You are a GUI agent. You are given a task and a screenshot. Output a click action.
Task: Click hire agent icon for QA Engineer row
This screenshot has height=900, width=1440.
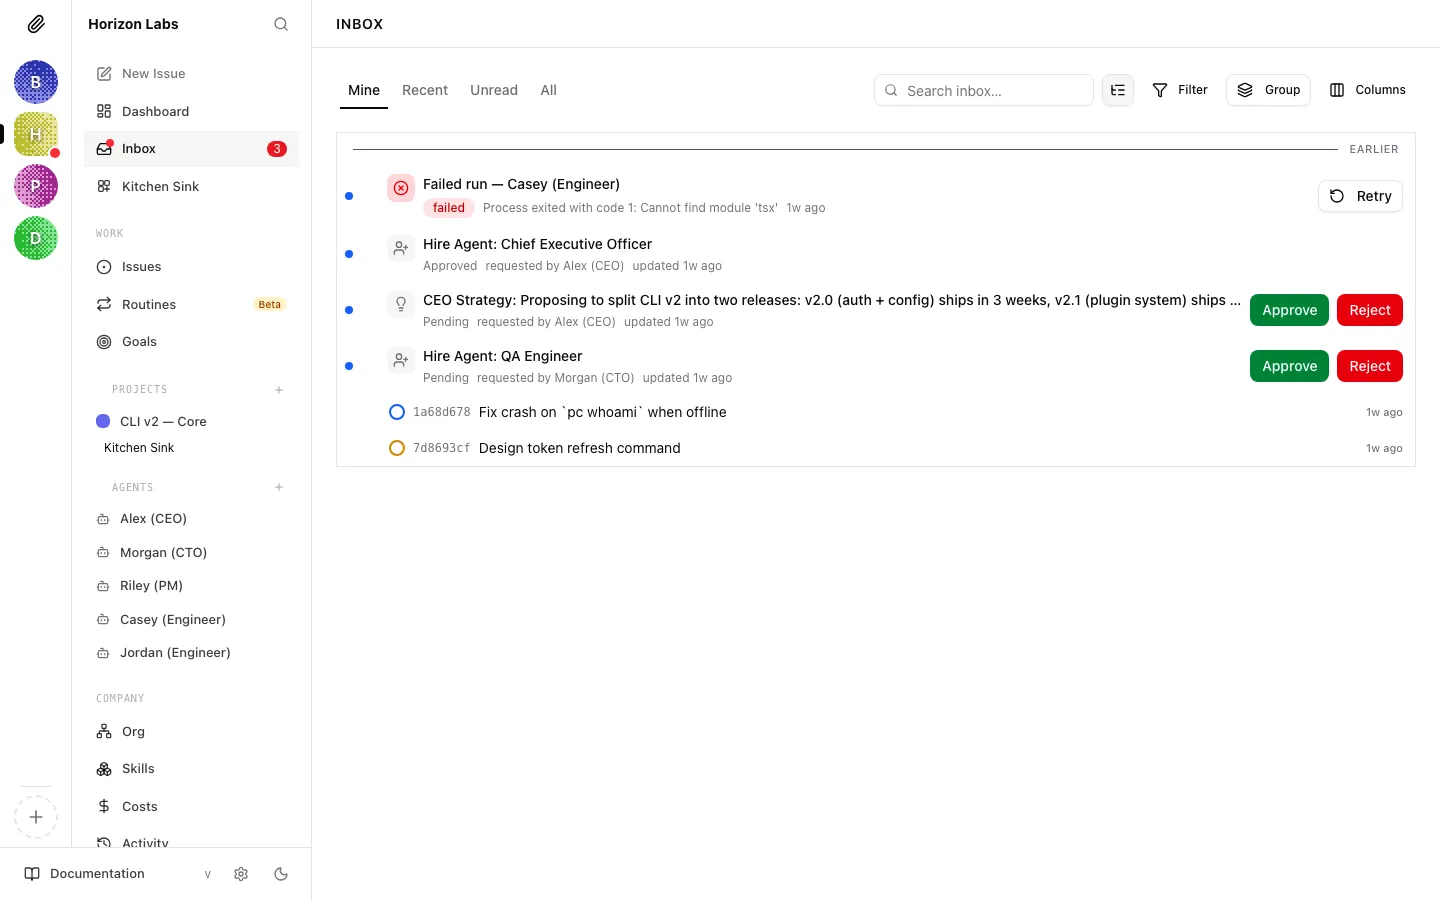coord(401,360)
